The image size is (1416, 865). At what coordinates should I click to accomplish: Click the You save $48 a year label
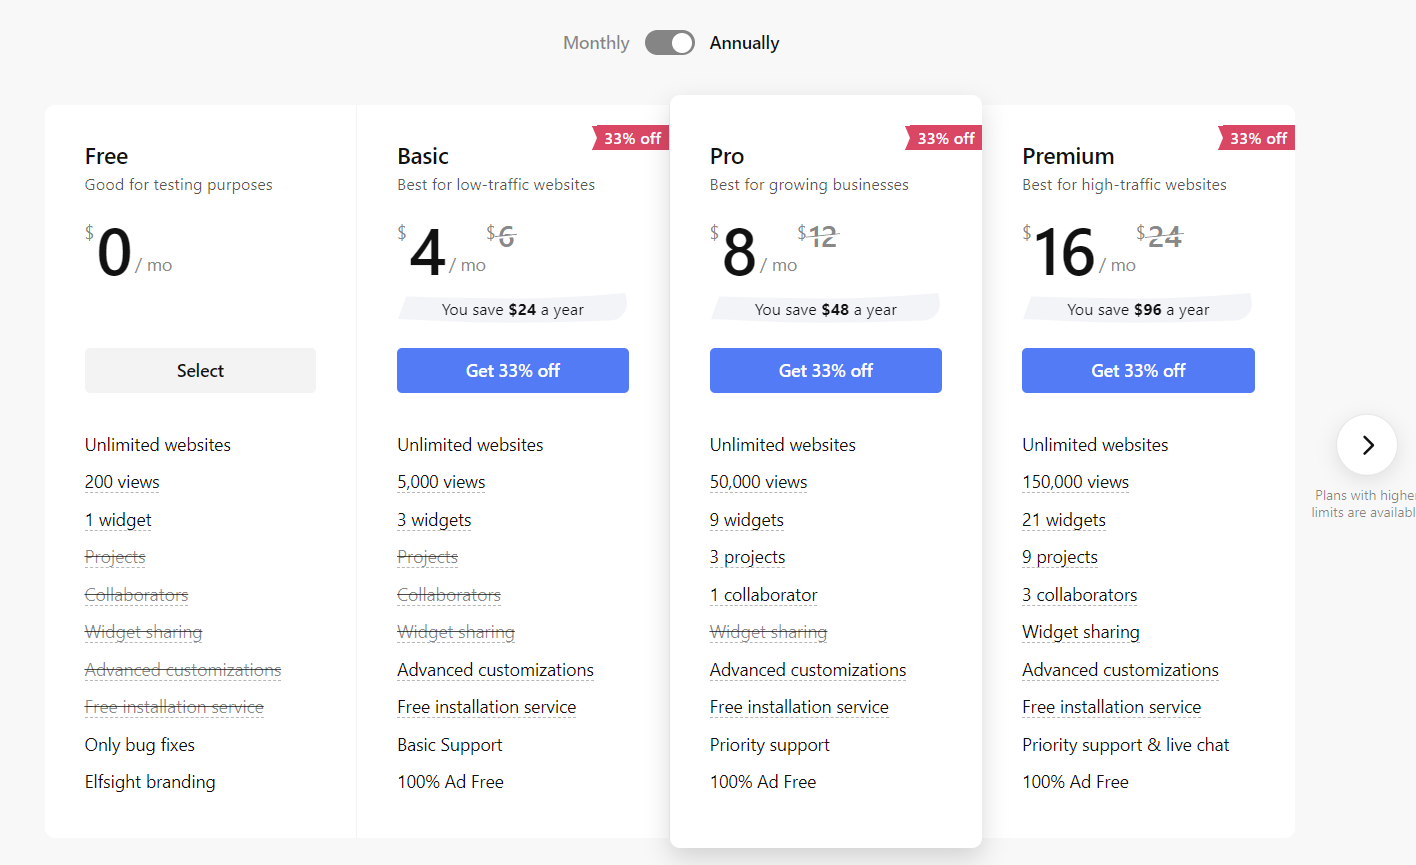click(x=825, y=310)
